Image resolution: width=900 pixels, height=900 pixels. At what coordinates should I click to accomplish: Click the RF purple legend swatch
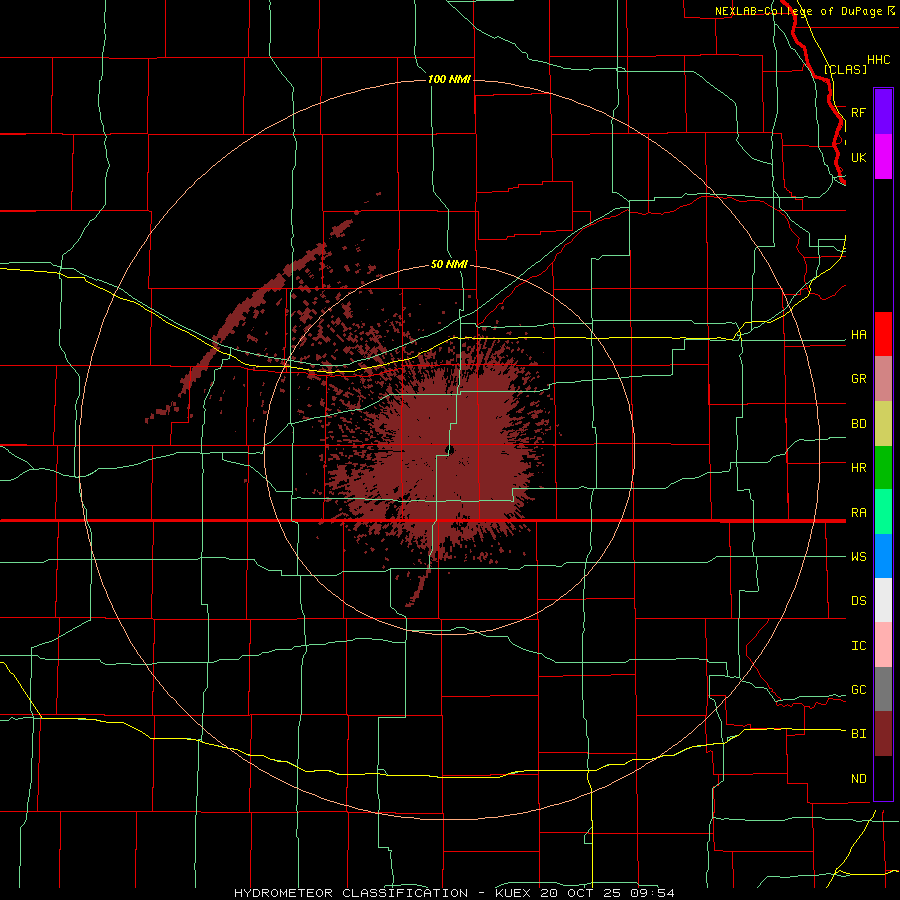tap(883, 112)
